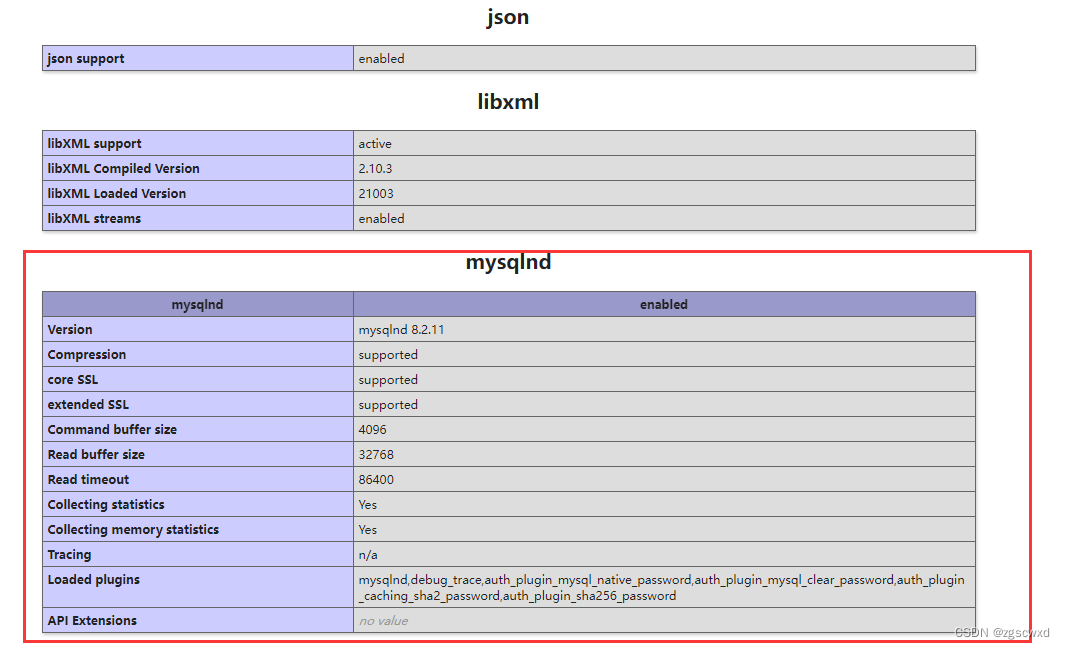This screenshot has width=1065, height=649.
Task: Click the 'no value' API Extensions cell
Action: (x=664, y=620)
